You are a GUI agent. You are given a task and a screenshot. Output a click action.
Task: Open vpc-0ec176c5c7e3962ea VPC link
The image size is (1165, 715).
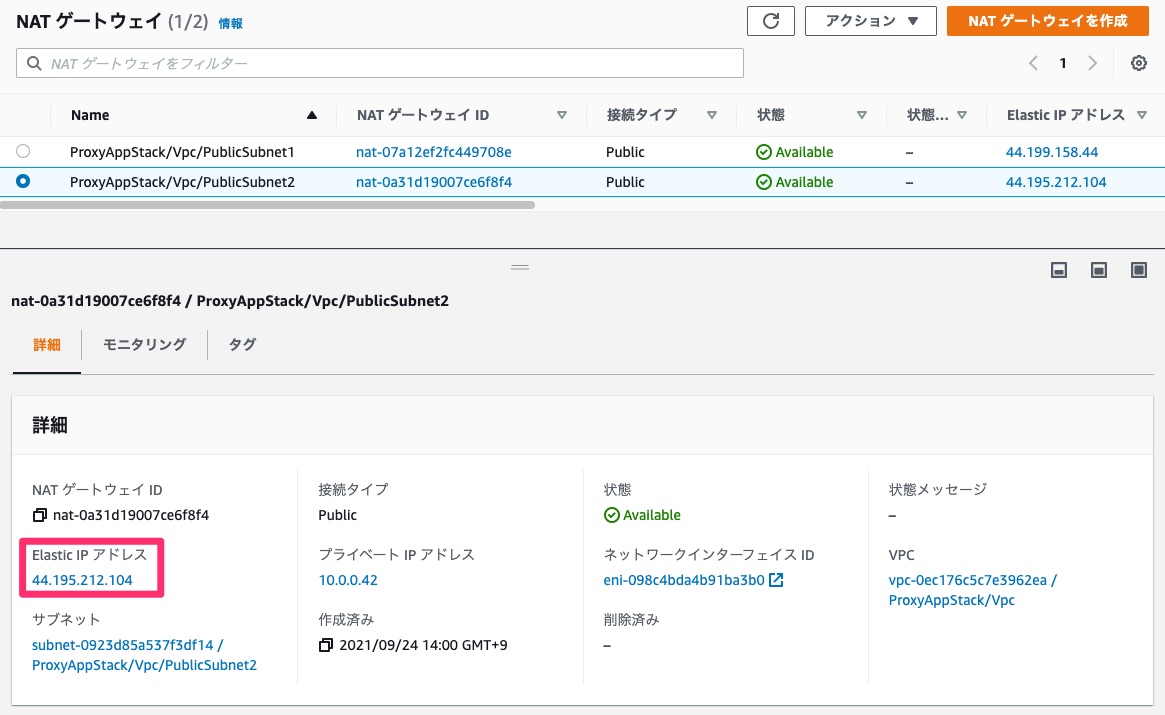point(972,590)
